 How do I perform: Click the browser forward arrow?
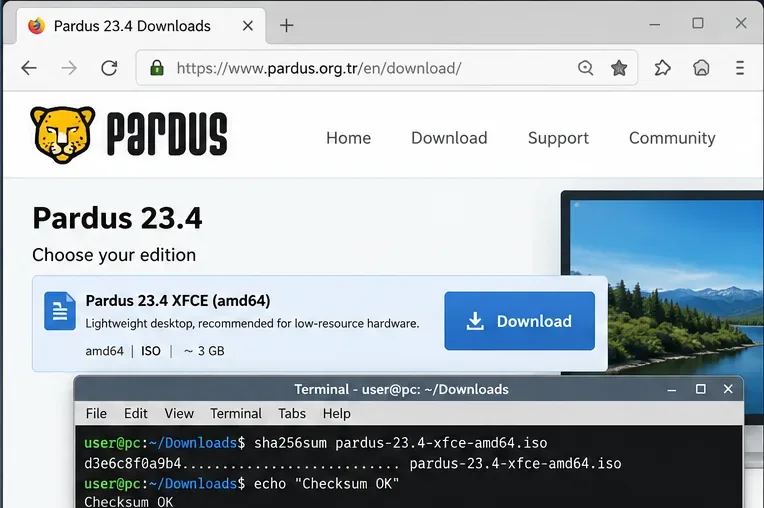tap(69, 68)
